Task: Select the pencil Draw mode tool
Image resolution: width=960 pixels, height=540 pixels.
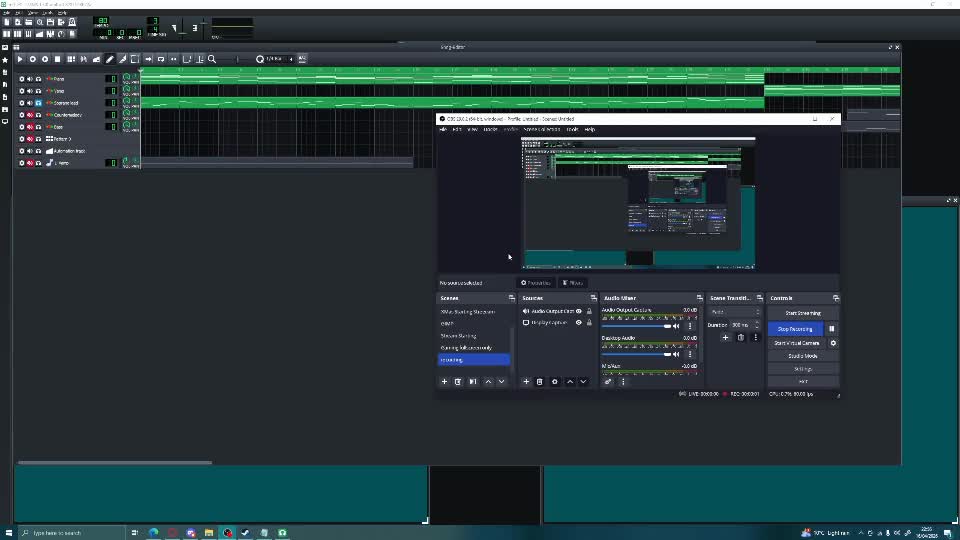Action: click(x=110, y=59)
